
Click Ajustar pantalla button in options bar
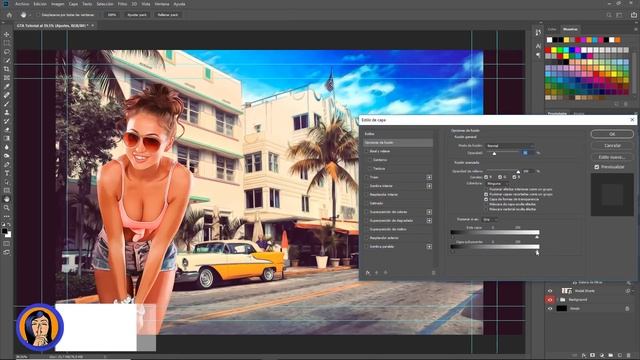(x=137, y=15)
